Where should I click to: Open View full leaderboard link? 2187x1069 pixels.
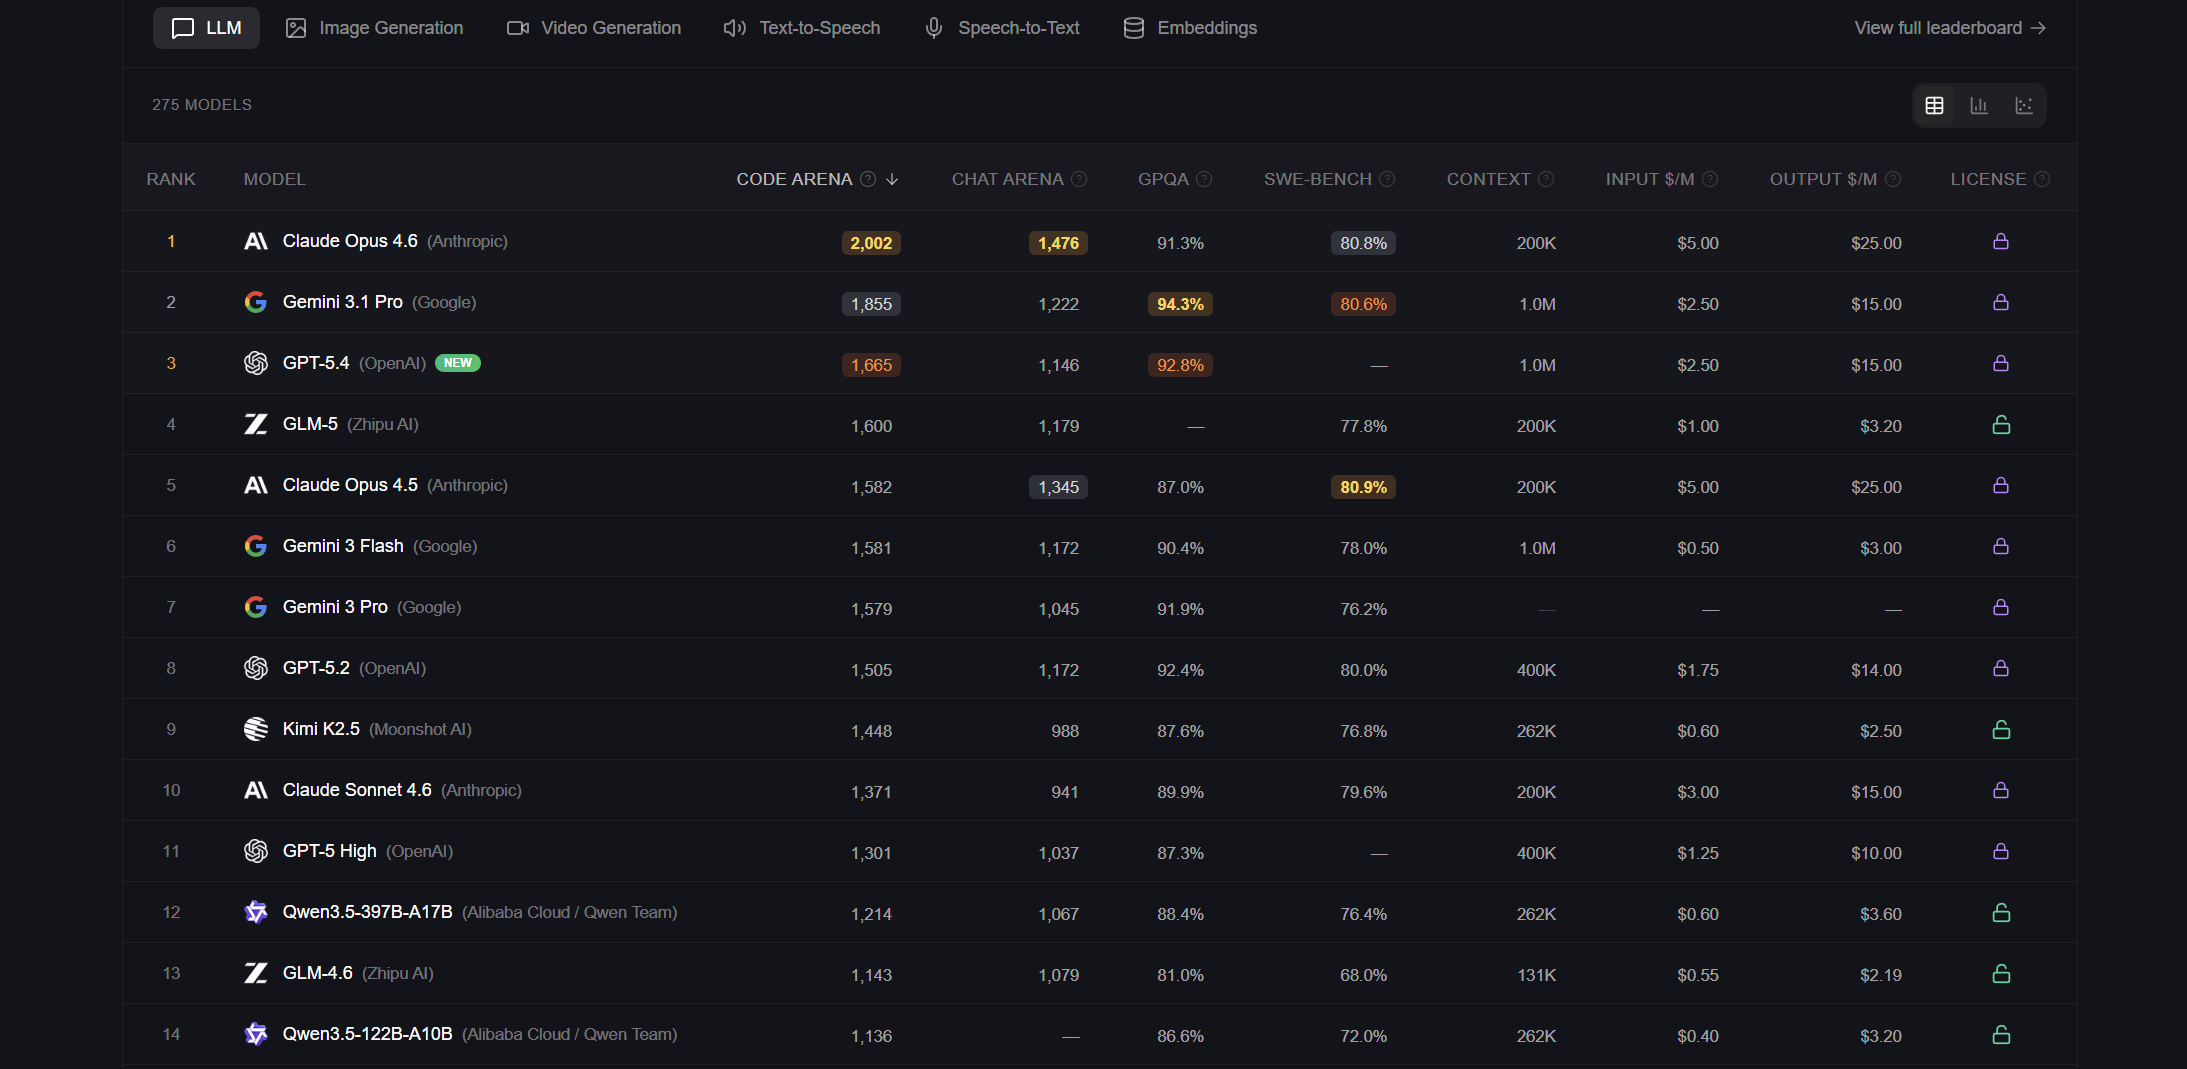coord(1950,28)
